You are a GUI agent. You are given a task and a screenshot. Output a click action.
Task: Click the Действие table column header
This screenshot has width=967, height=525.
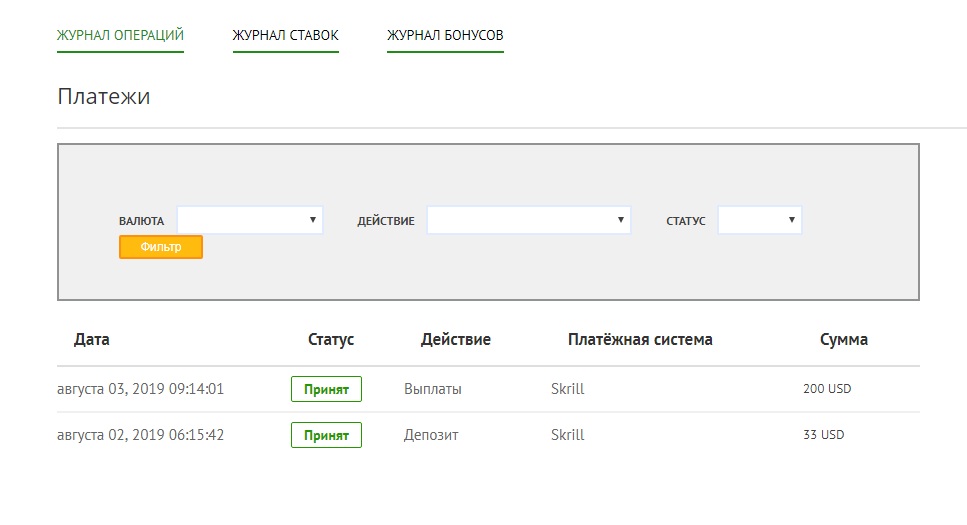[x=455, y=340]
